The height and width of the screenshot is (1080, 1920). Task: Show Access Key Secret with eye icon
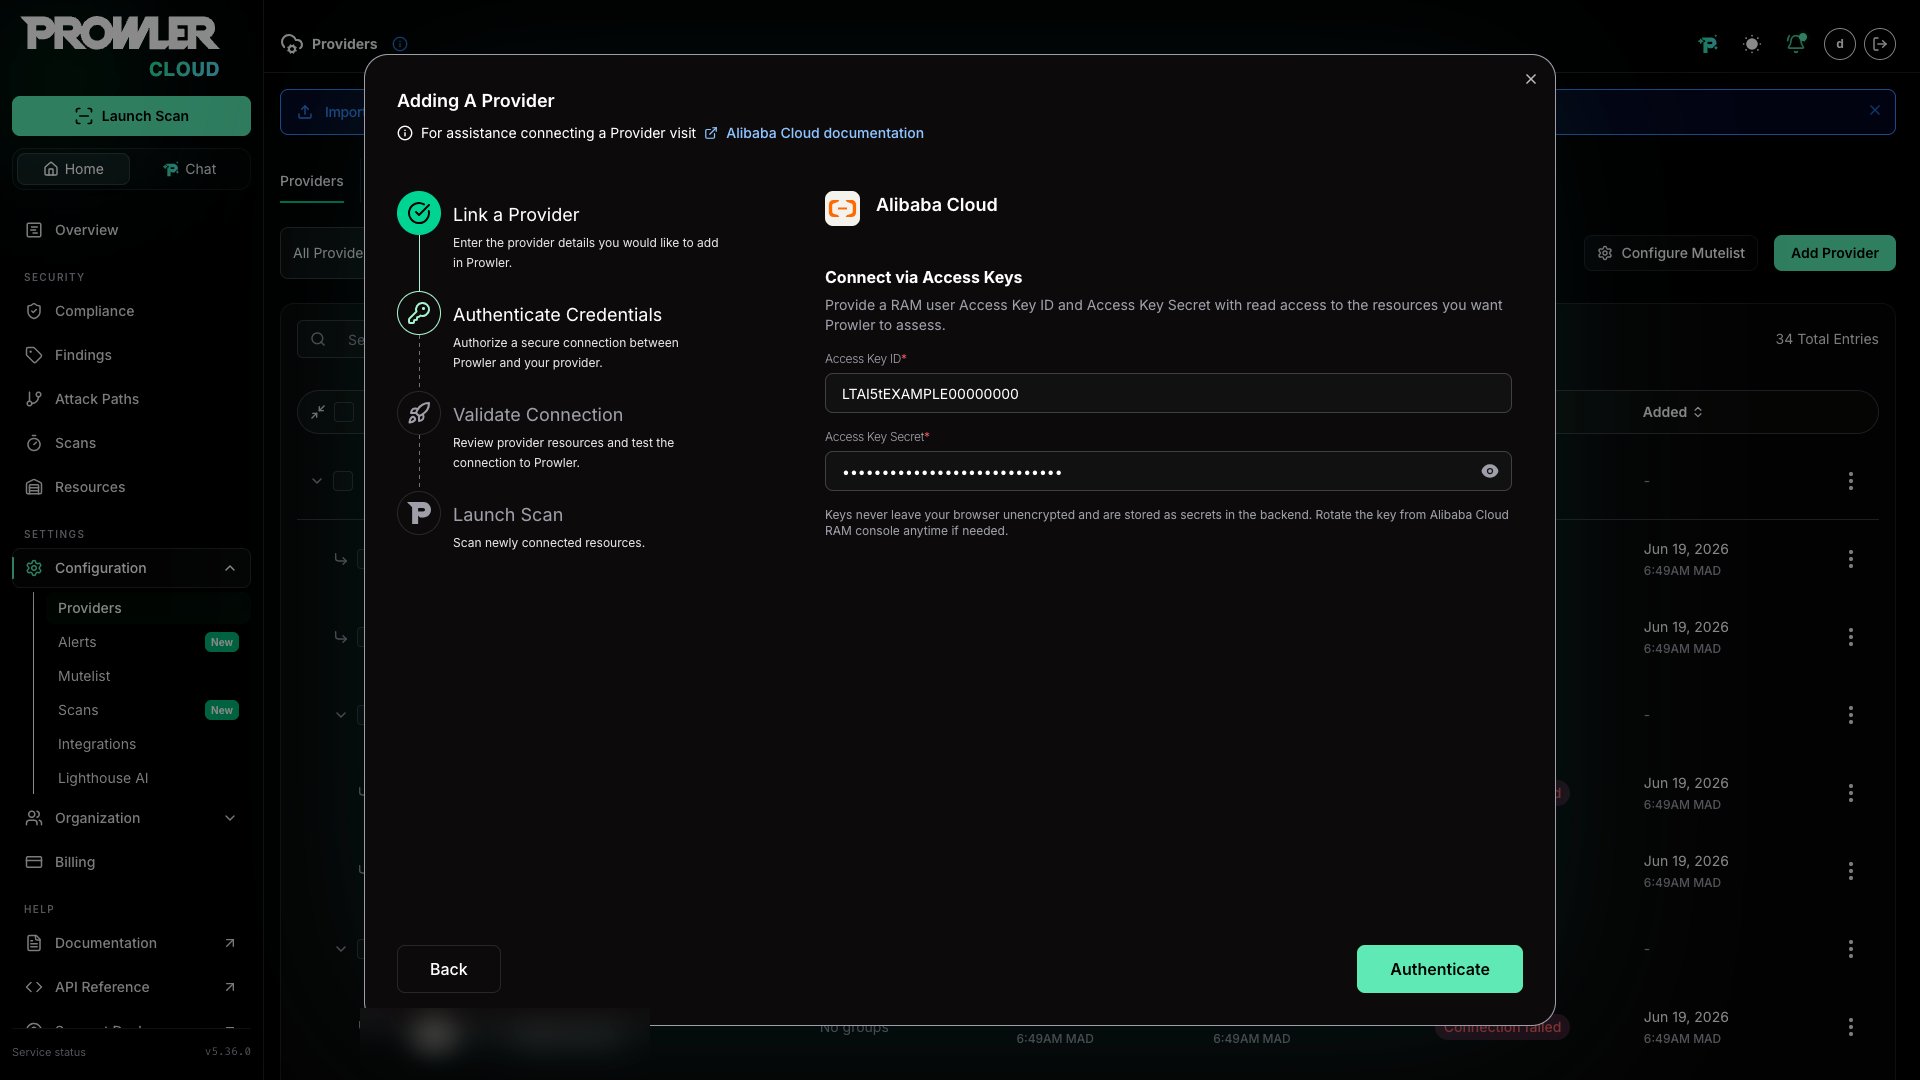point(1490,471)
